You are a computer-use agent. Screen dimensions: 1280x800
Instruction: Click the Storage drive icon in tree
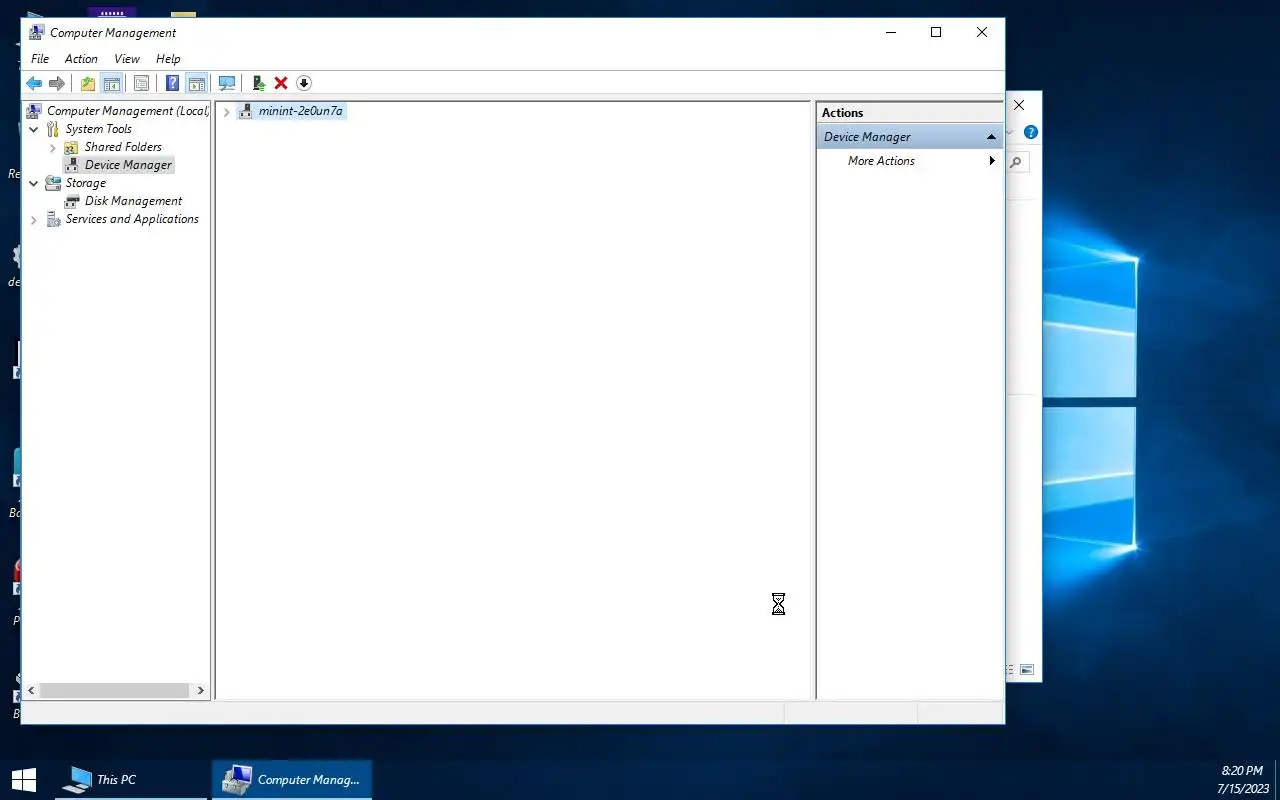[53, 183]
